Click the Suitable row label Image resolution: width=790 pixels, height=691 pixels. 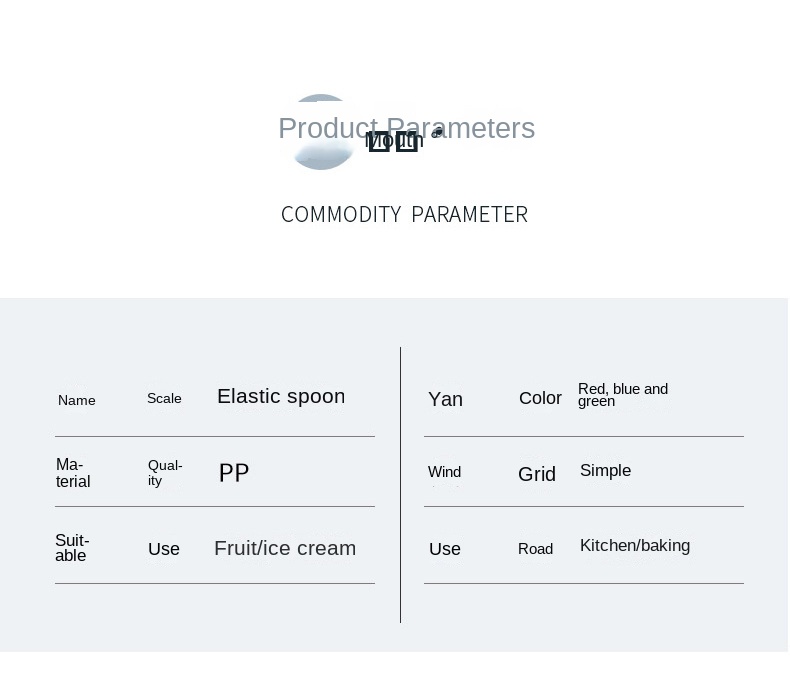pos(72,548)
